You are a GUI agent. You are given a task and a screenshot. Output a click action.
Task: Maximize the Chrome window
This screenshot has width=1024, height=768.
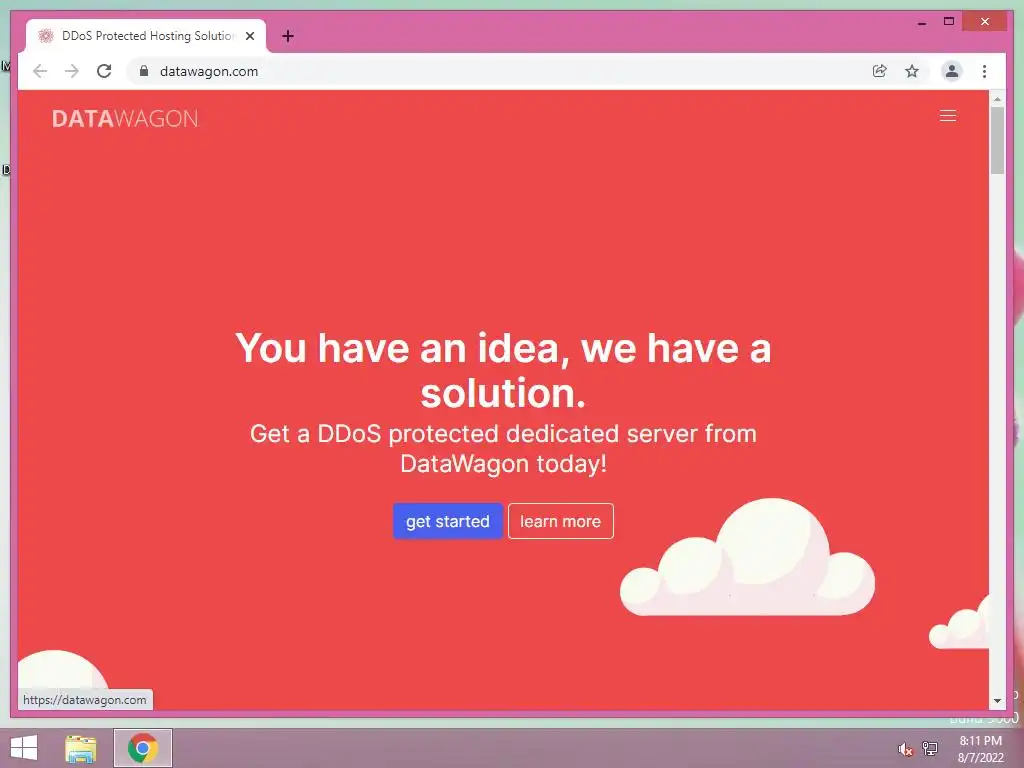tap(949, 22)
